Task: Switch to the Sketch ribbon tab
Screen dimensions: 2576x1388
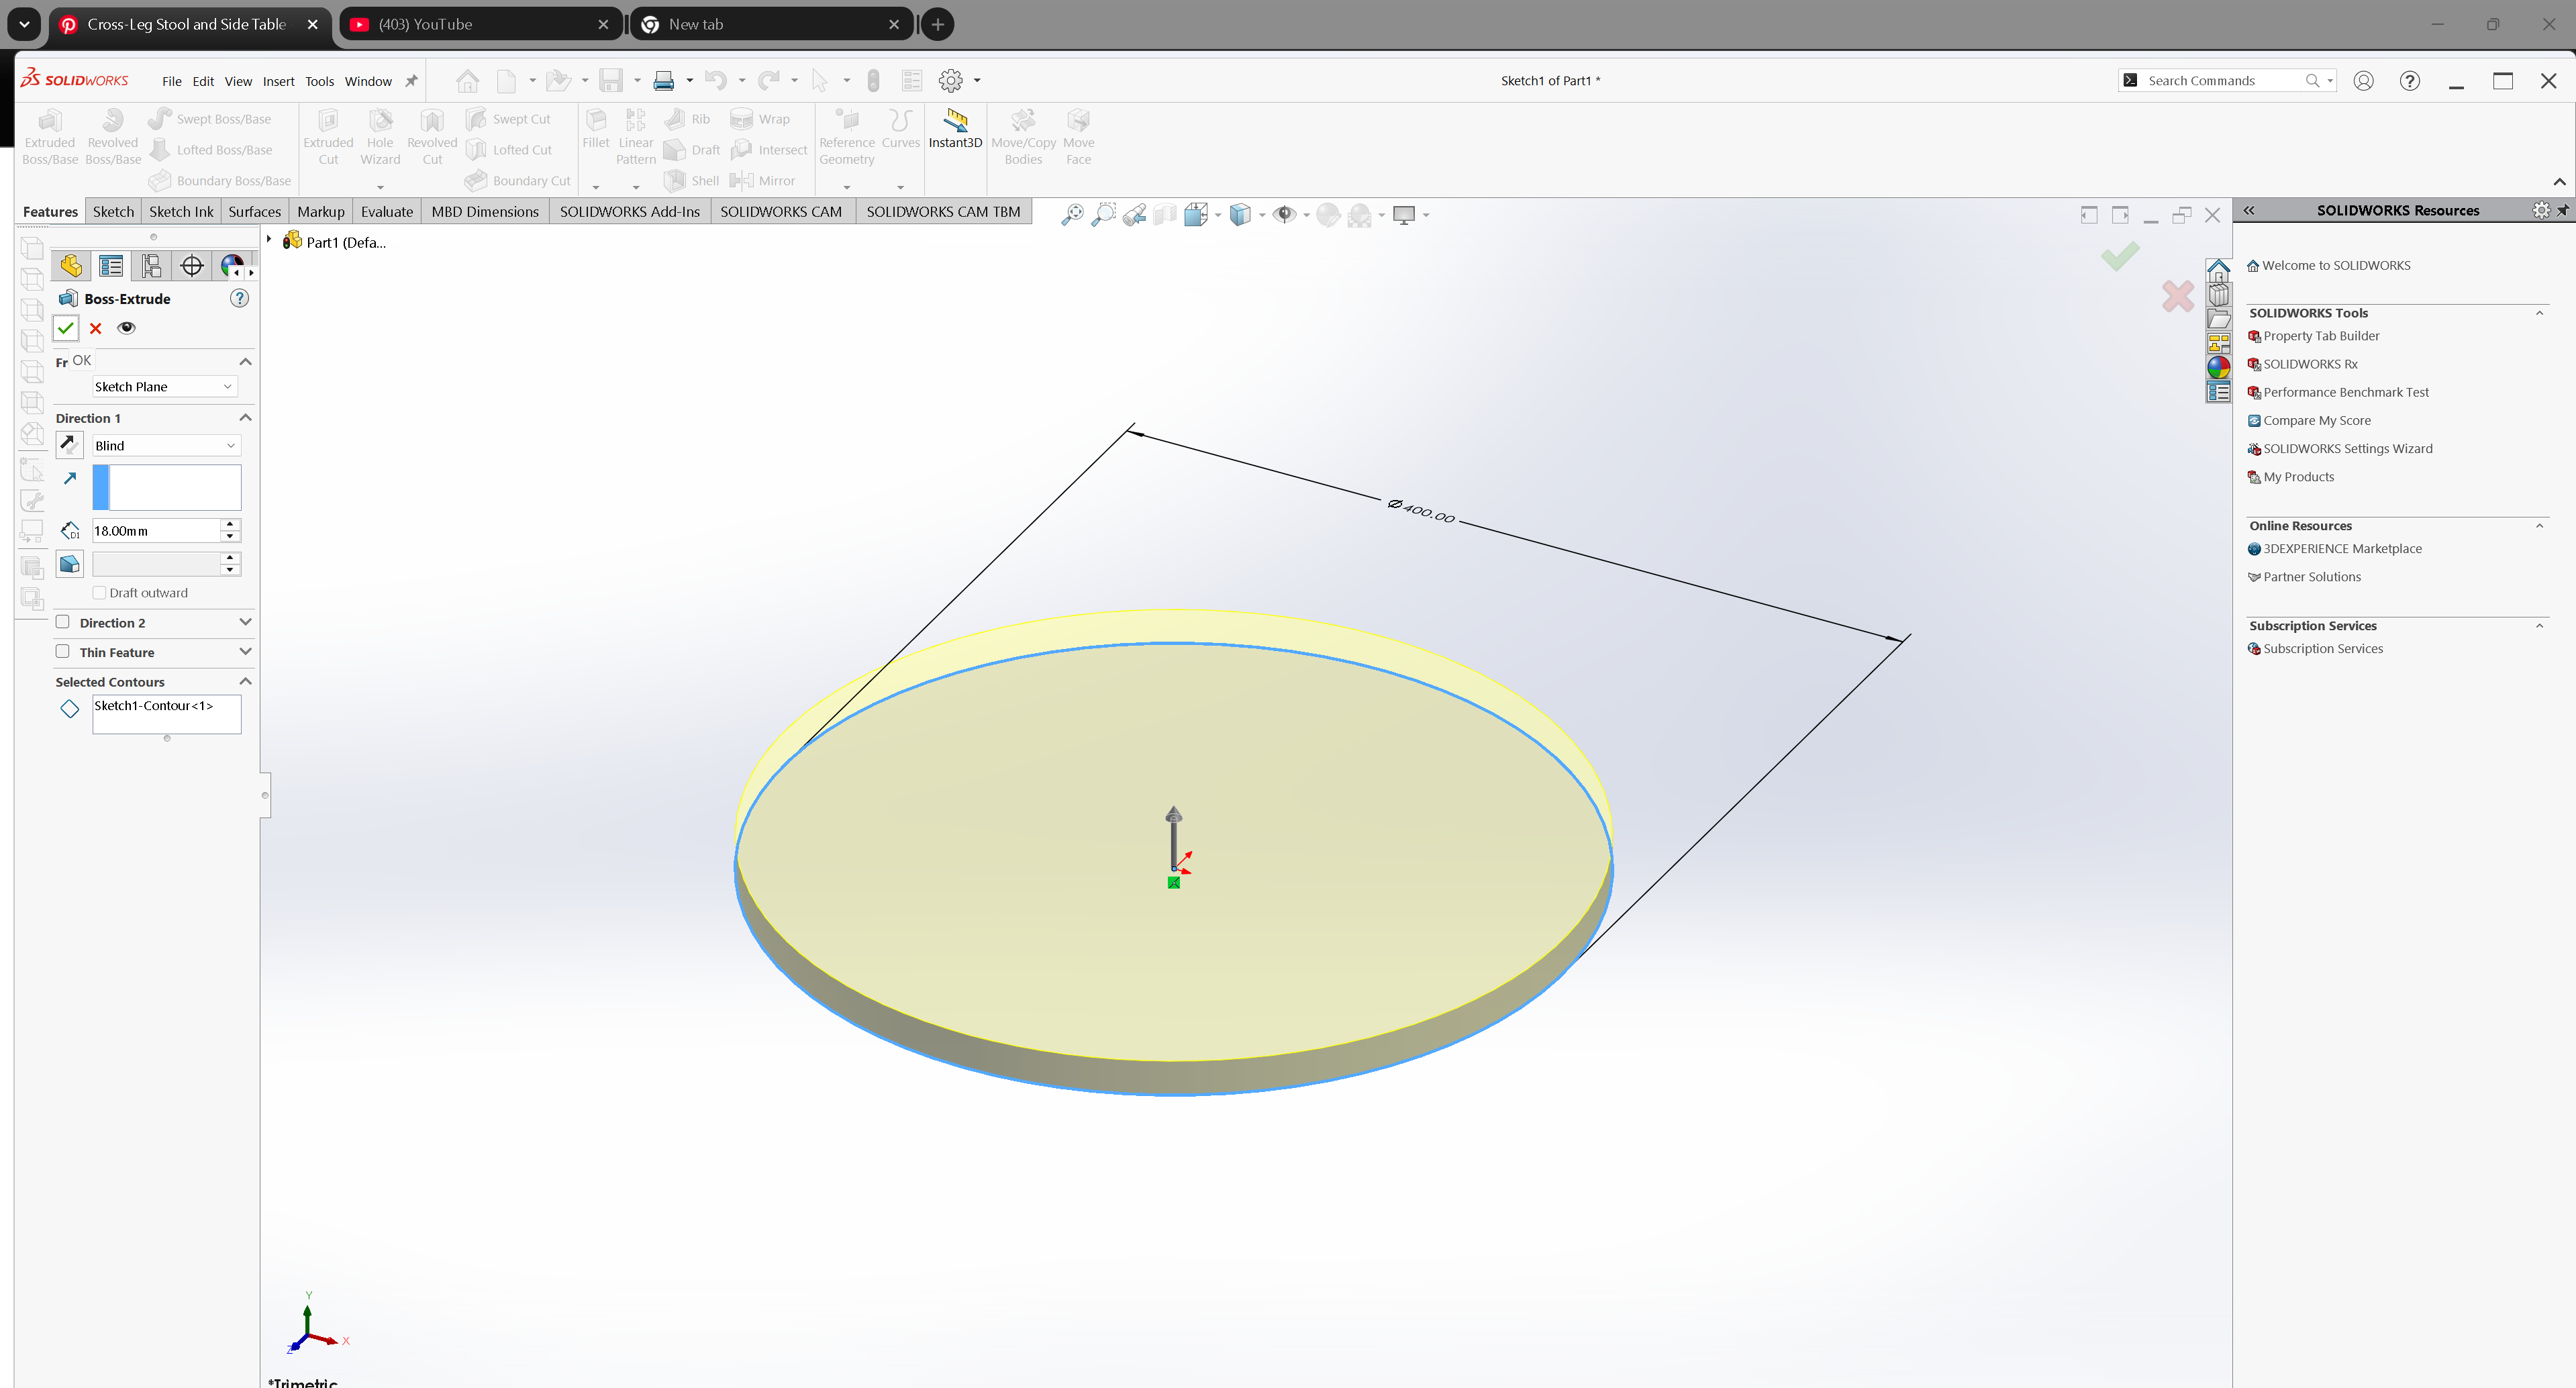Action: coord(113,211)
